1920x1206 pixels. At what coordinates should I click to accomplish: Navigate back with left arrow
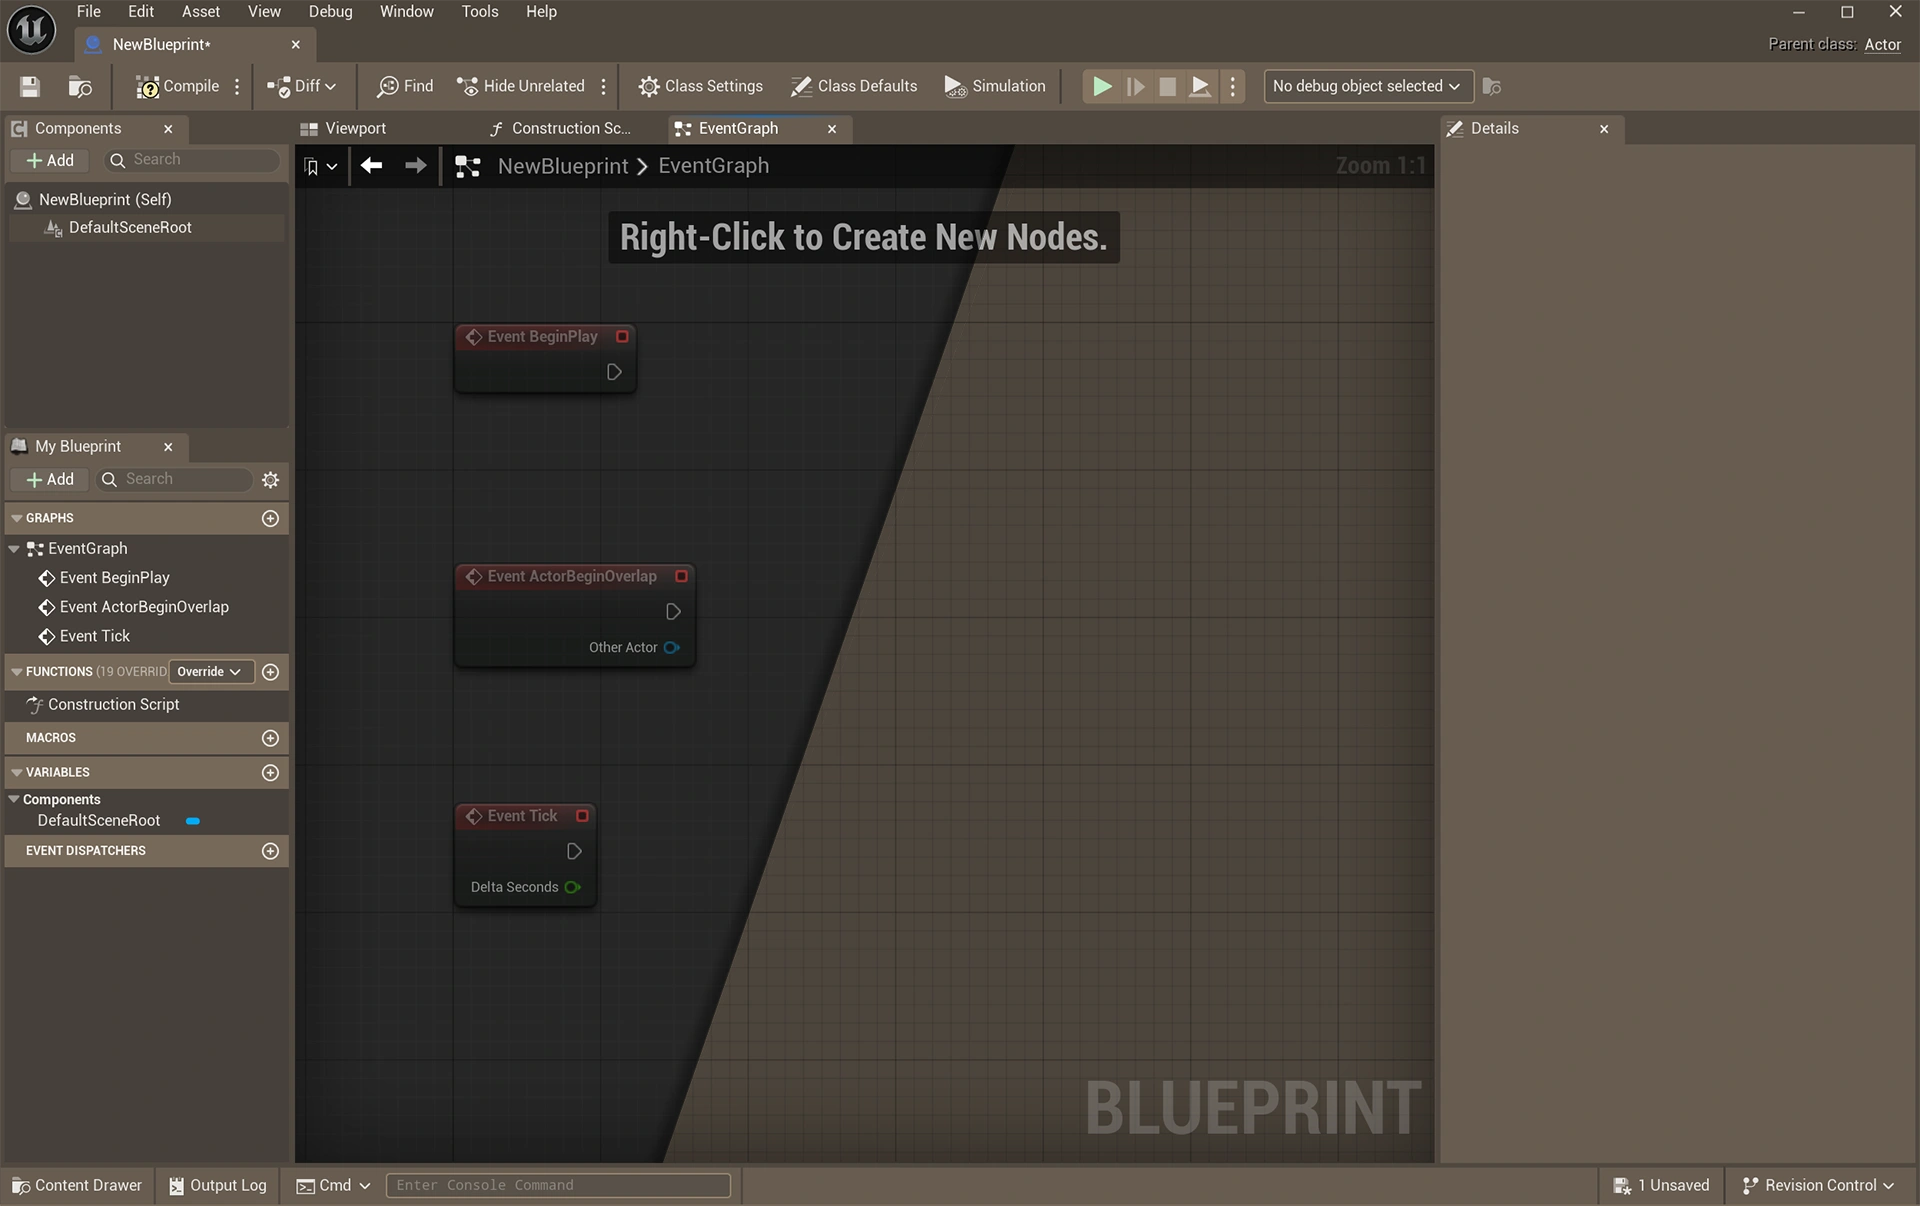(x=372, y=166)
